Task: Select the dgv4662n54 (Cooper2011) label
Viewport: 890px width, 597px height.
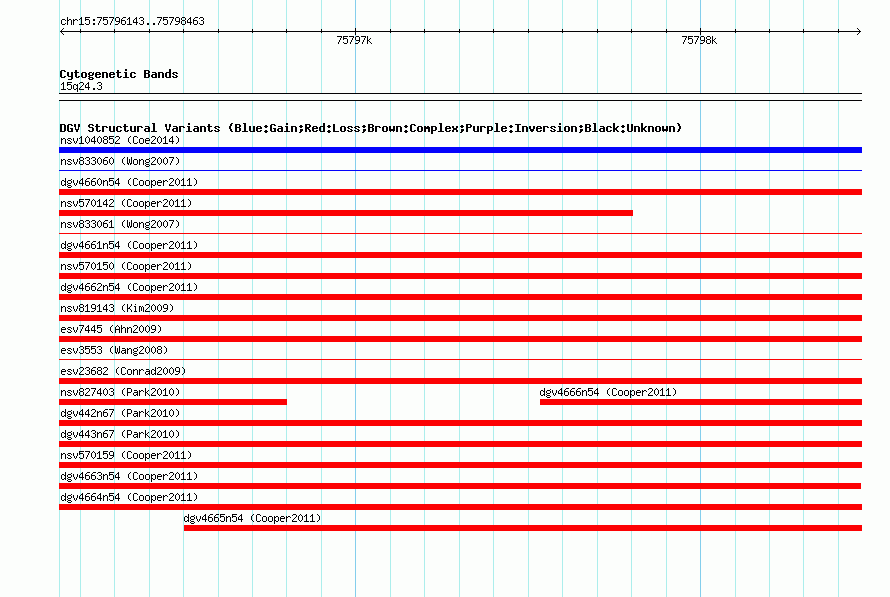Action: [x=129, y=287]
